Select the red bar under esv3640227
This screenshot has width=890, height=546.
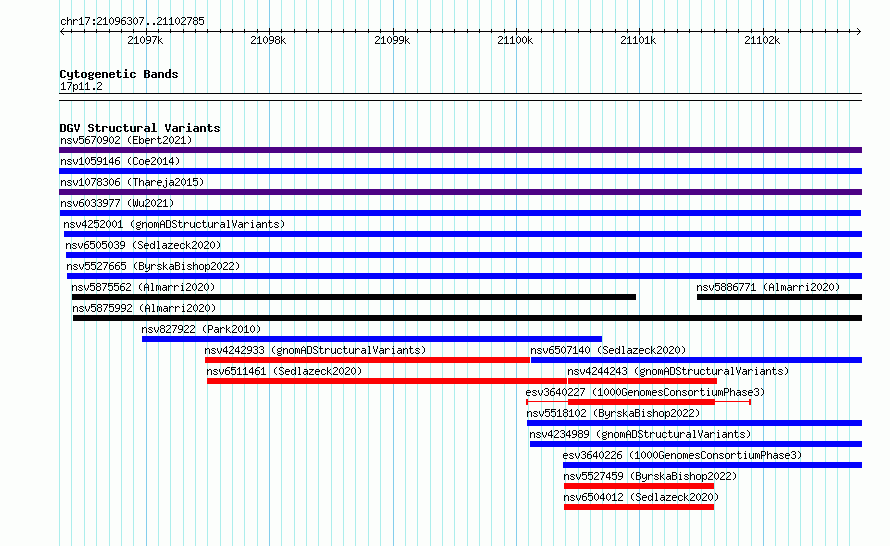pos(641,402)
